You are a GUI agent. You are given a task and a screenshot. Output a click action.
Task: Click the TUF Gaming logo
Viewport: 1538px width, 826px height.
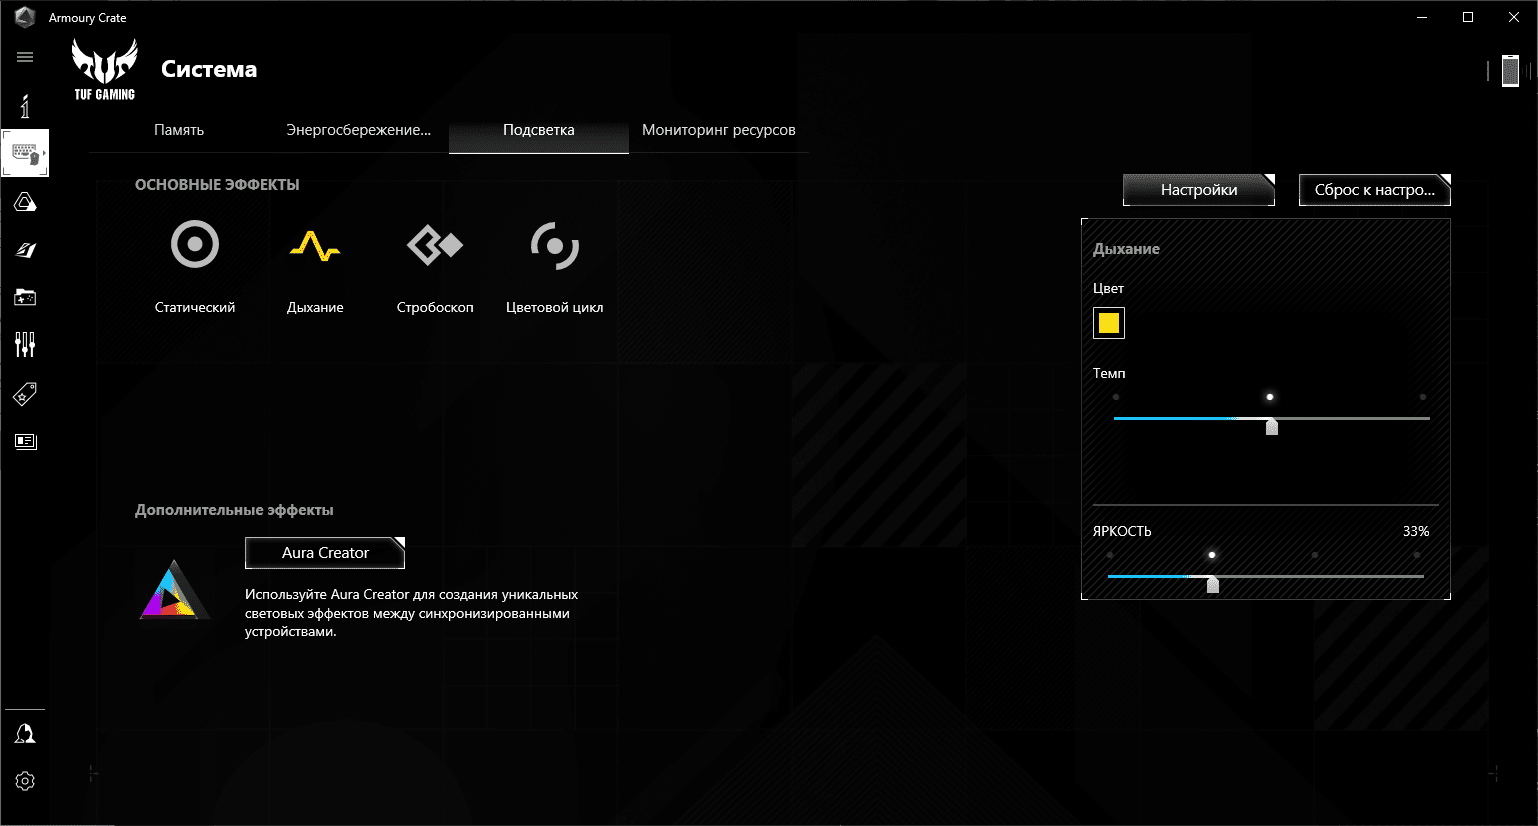104,69
